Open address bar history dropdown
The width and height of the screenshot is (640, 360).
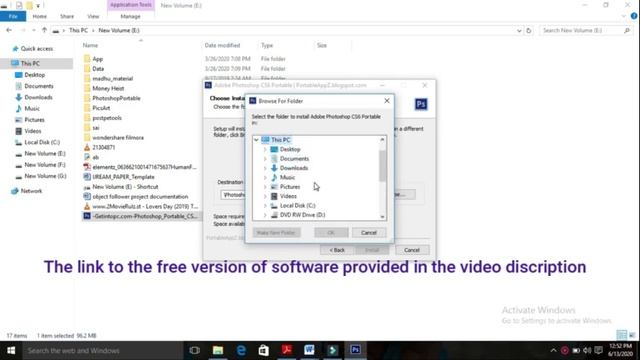pos(519,31)
